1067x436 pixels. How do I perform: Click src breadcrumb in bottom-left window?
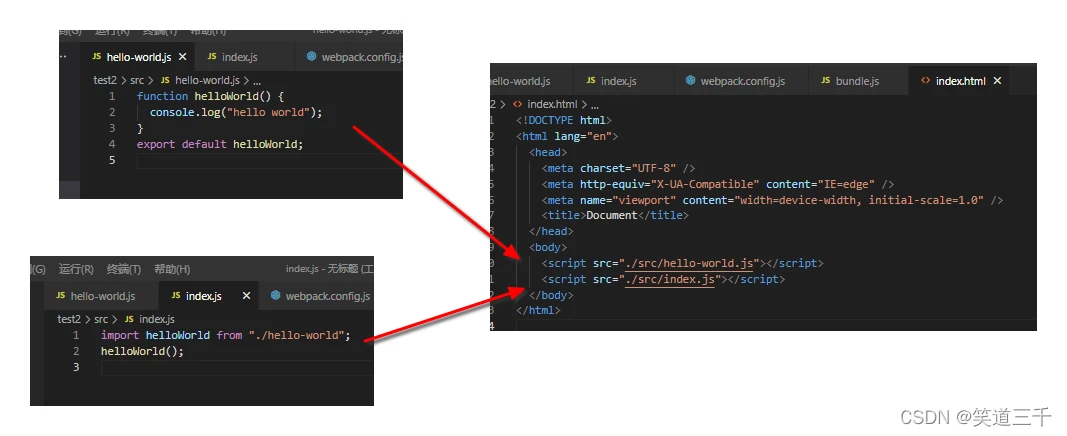101,318
